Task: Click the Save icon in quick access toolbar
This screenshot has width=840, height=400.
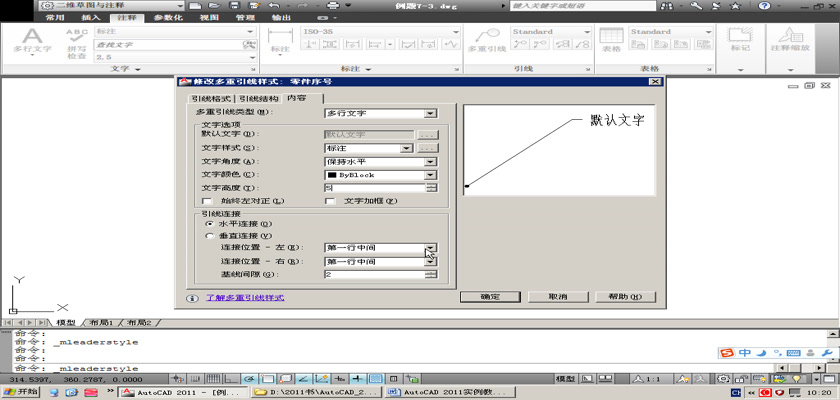Action: click(x=234, y=5)
